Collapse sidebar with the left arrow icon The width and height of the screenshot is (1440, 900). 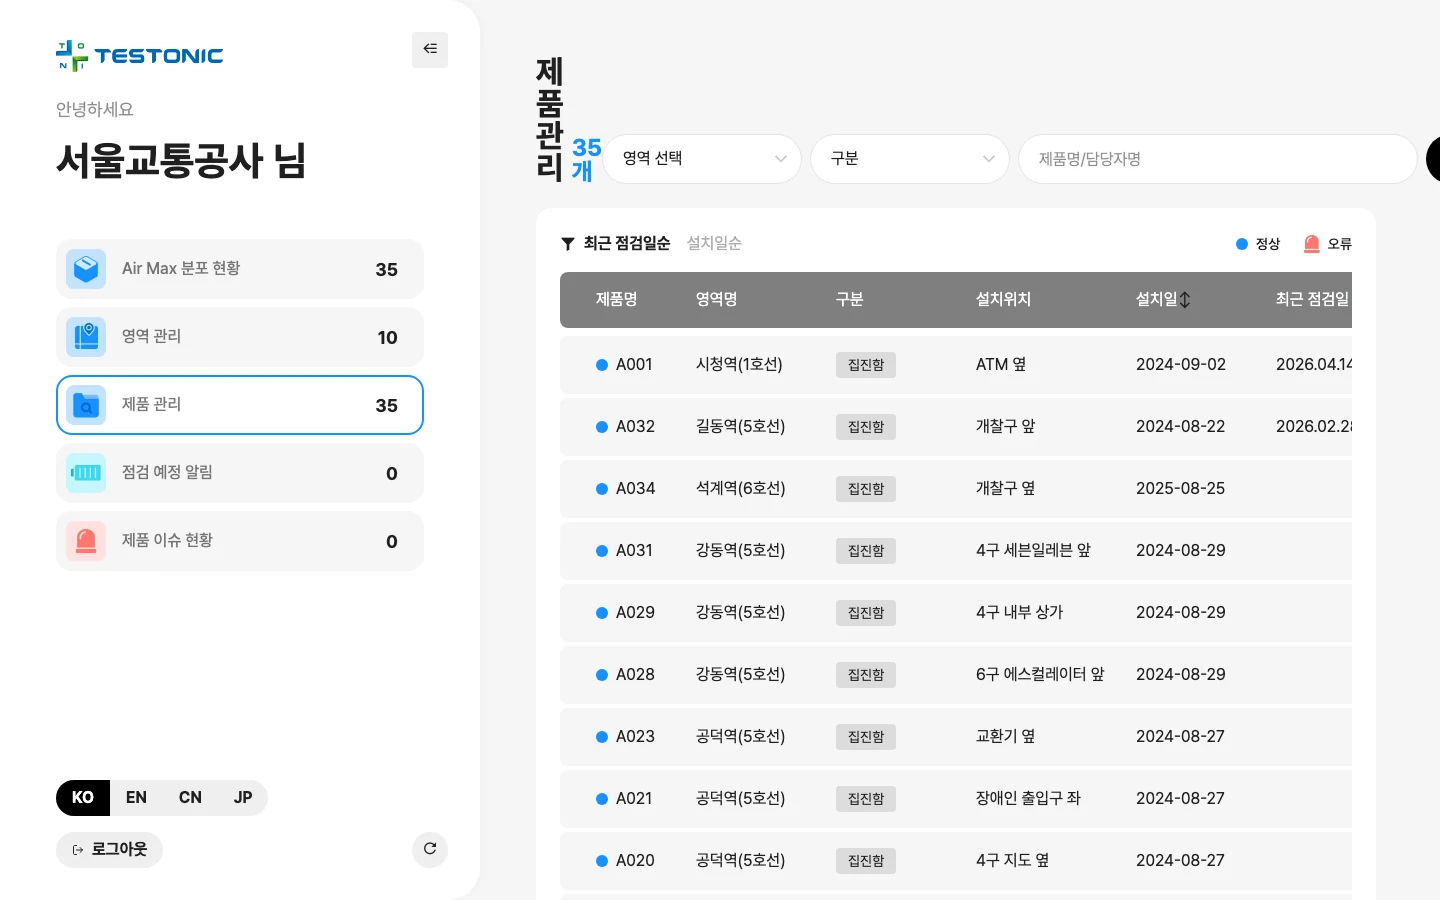(x=430, y=49)
